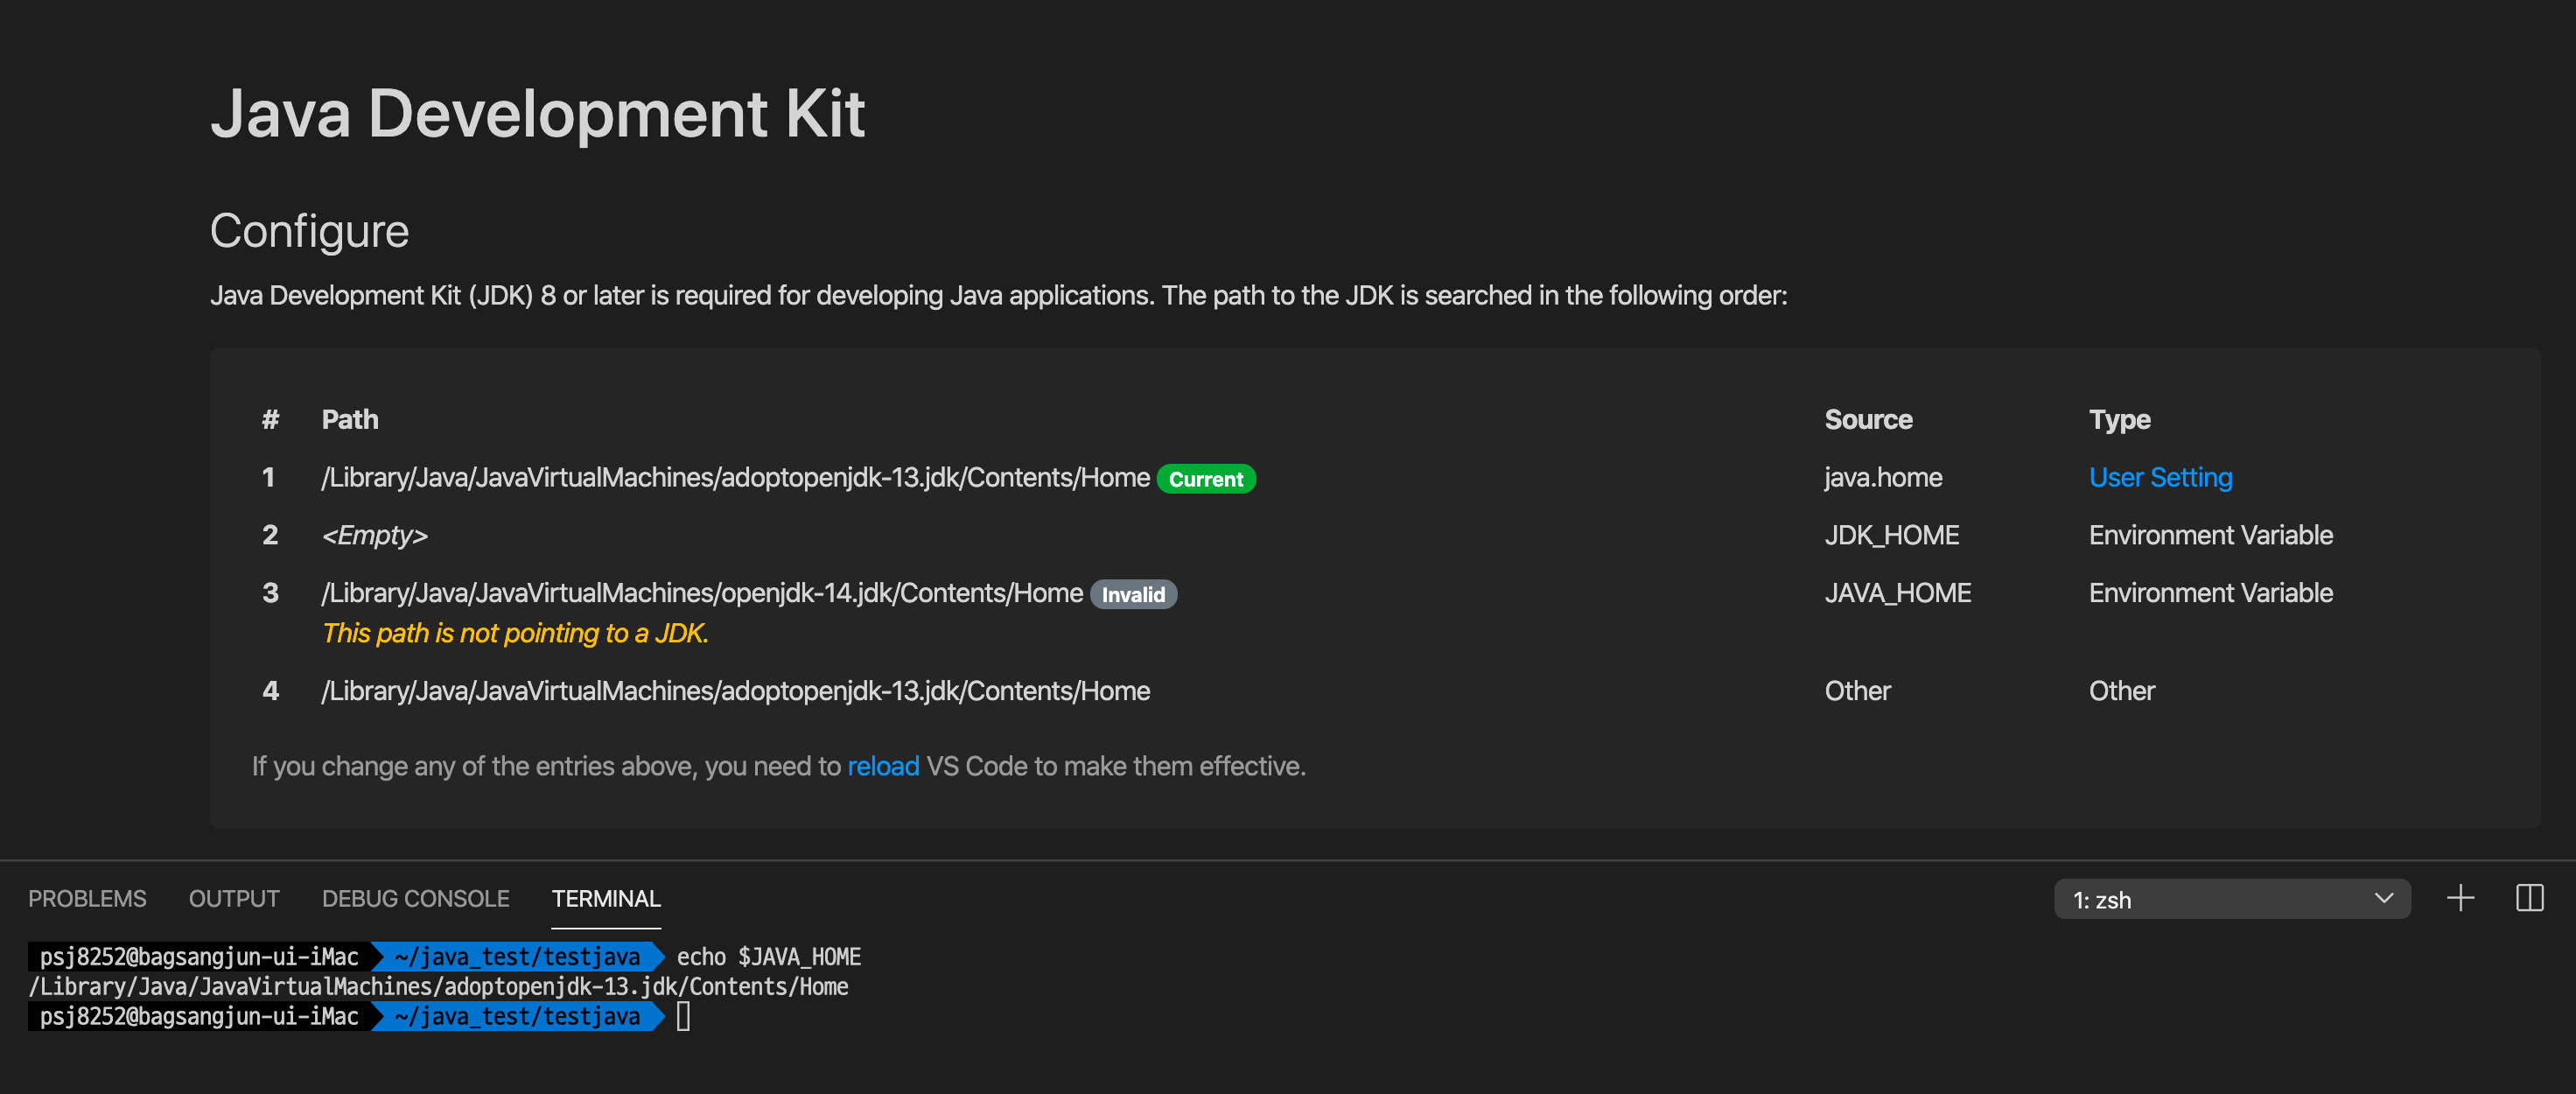Click the gray Invalid badge
This screenshot has height=1094, width=2576.
pyautogui.click(x=1133, y=595)
